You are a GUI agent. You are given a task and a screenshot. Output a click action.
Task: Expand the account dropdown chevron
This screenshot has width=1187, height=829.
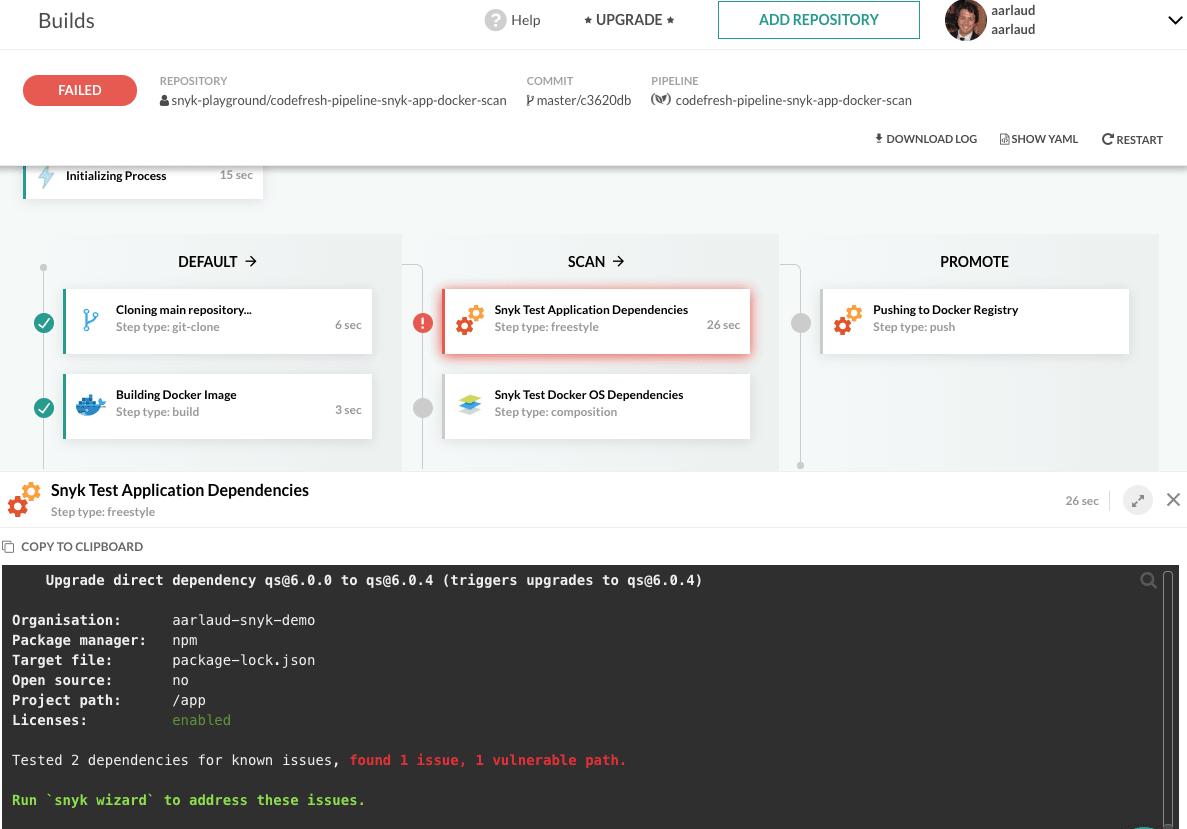(1175, 20)
